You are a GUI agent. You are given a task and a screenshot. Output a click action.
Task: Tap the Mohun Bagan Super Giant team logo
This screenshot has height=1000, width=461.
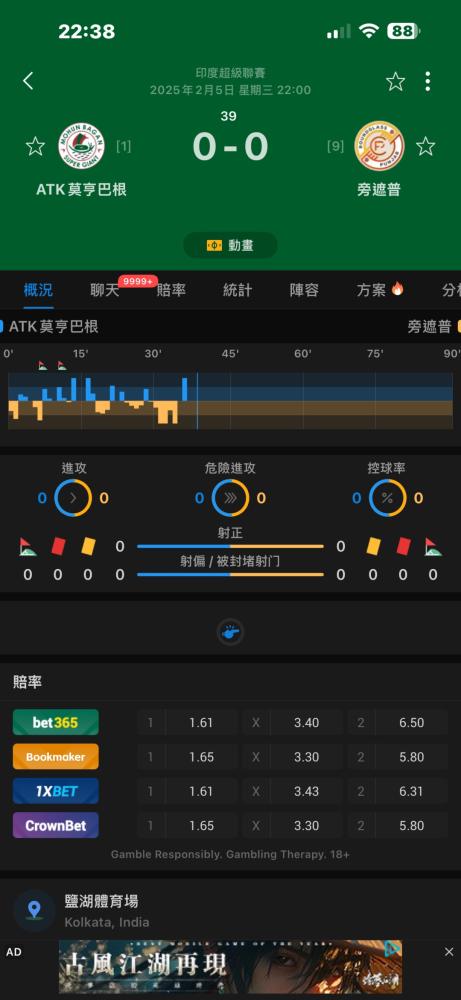[81, 146]
